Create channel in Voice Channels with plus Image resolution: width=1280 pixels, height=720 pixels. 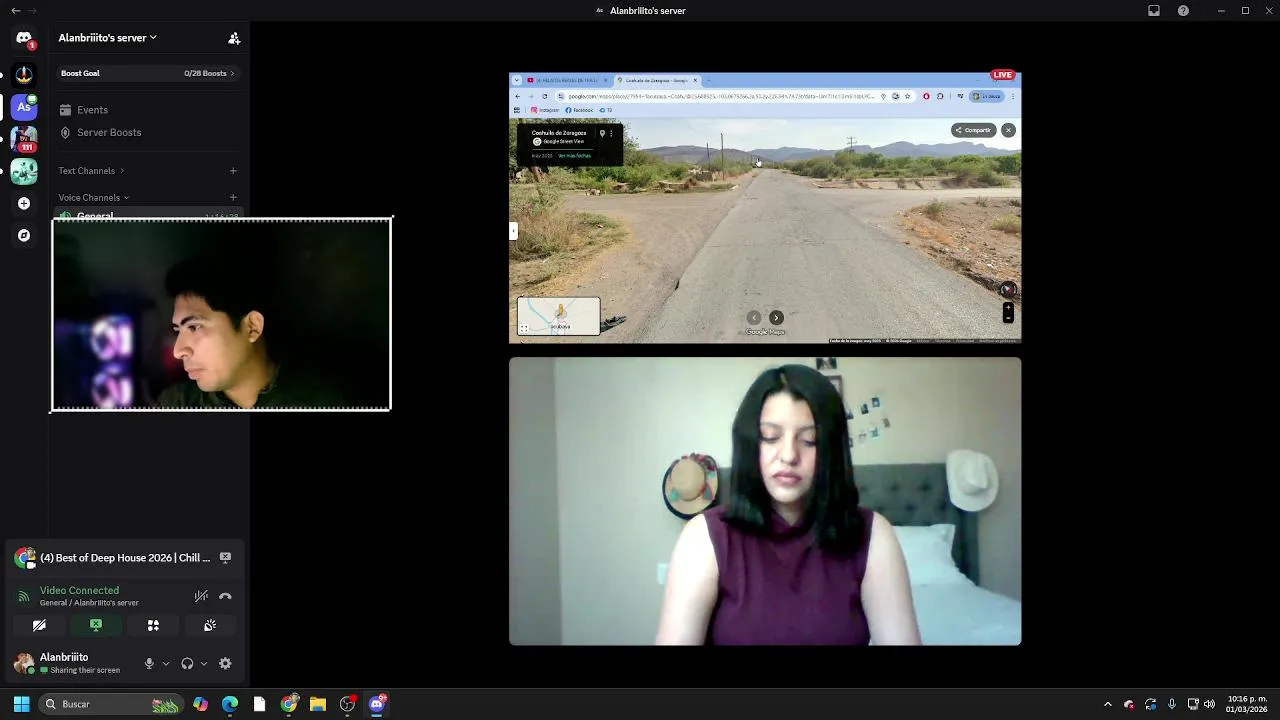(x=233, y=198)
